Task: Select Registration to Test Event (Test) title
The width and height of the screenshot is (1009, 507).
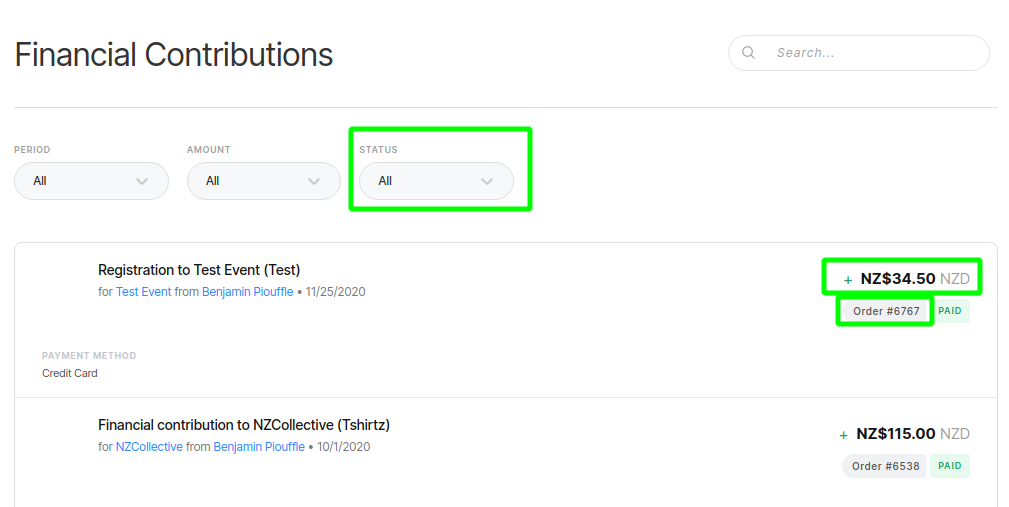Action: coord(199,270)
